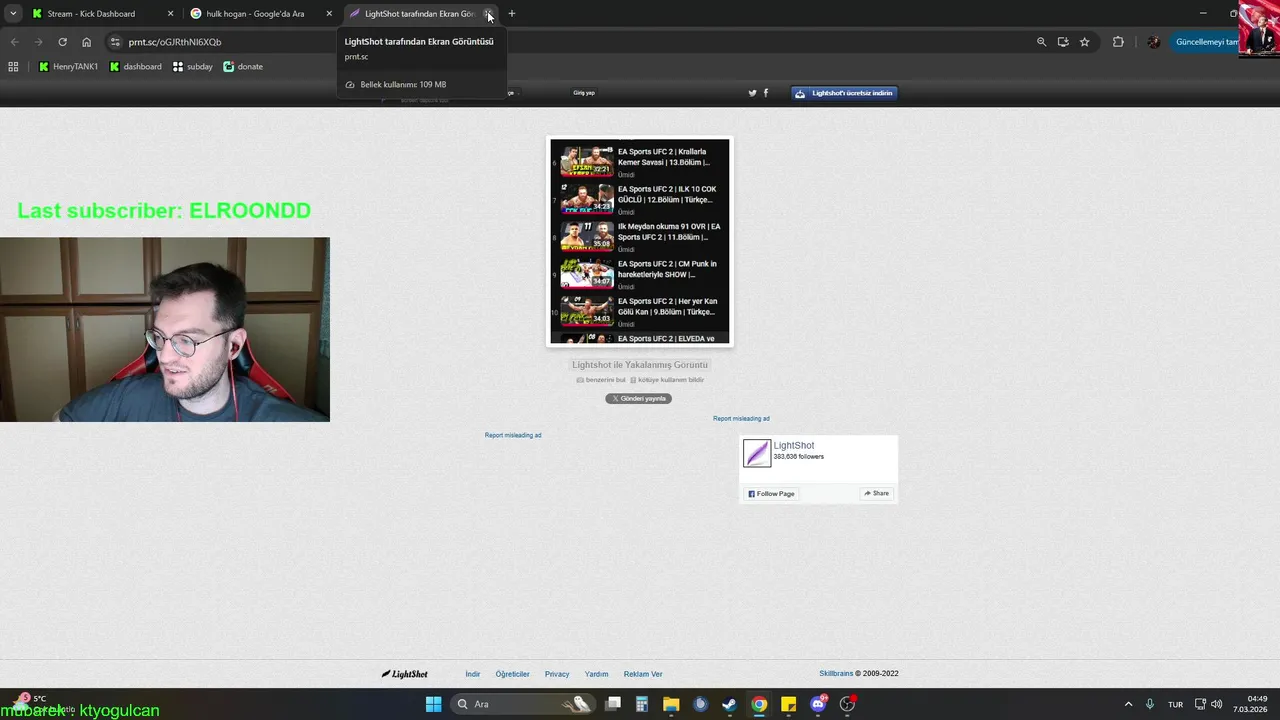Open LightShot's Twitter icon
The width and height of the screenshot is (1280, 720).
[753, 93]
